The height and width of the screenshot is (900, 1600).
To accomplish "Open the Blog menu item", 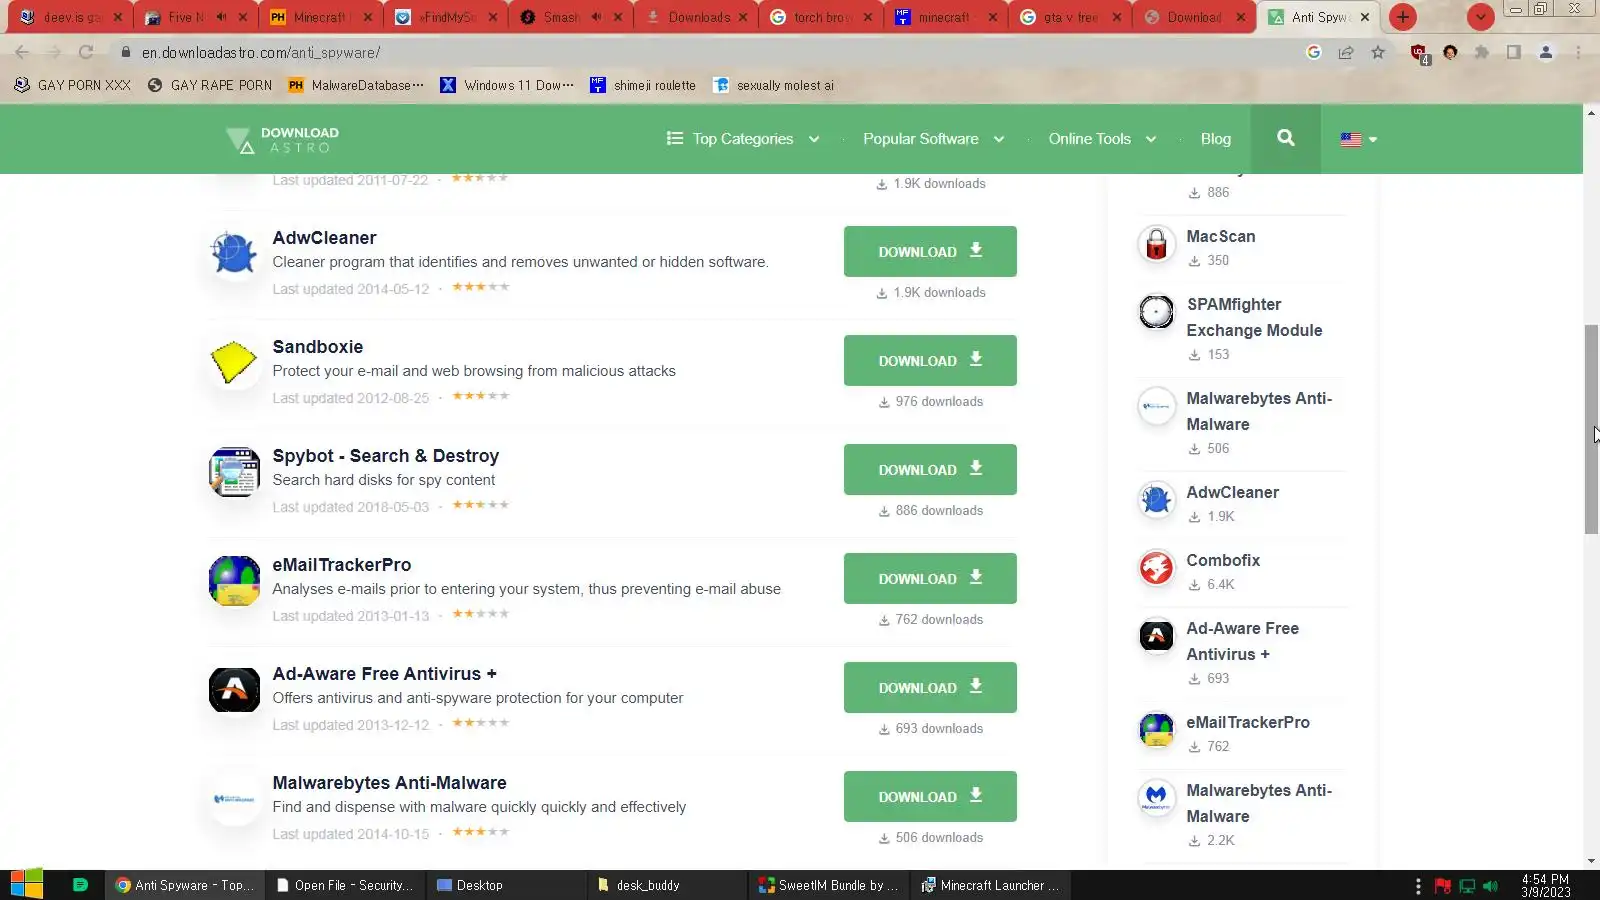I will pos(1215,139).
